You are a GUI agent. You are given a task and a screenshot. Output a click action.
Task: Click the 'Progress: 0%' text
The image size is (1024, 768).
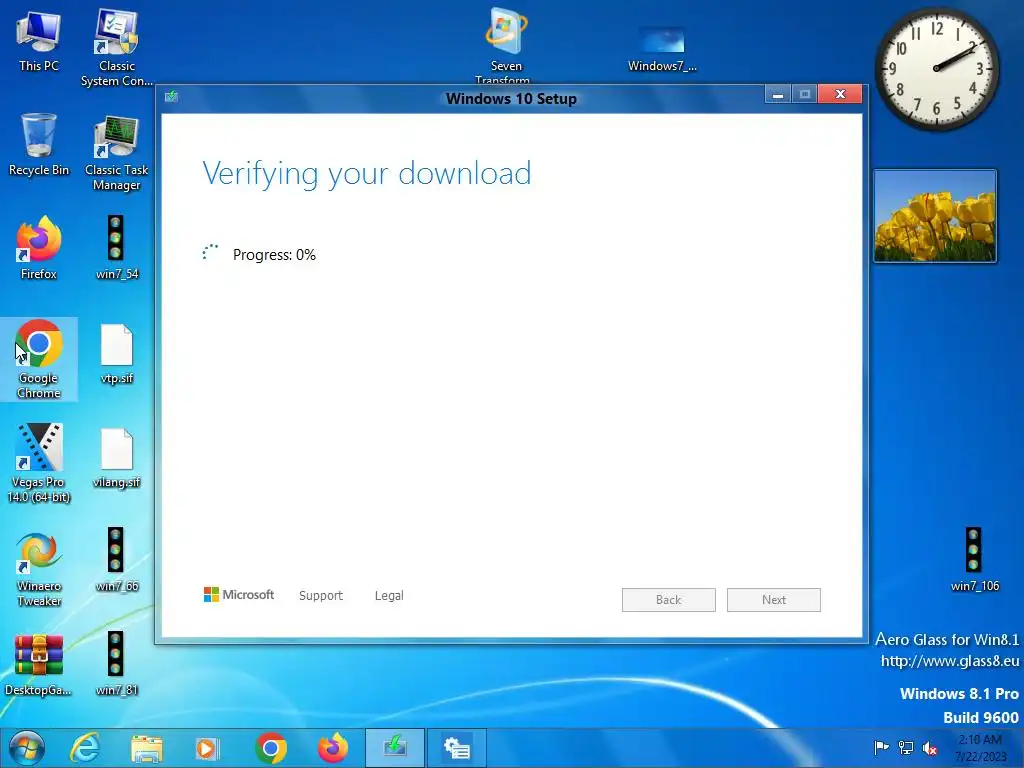pyautogui.click(x=274, y=255)
